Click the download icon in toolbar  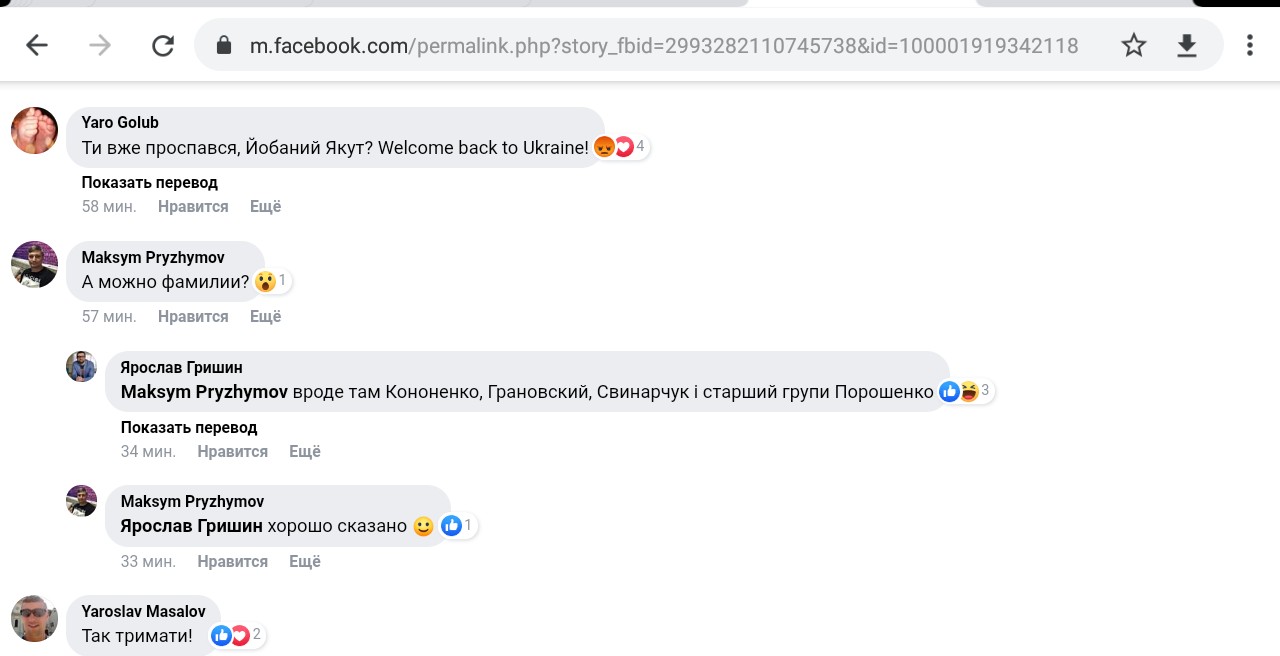(x=1187, y=45)
